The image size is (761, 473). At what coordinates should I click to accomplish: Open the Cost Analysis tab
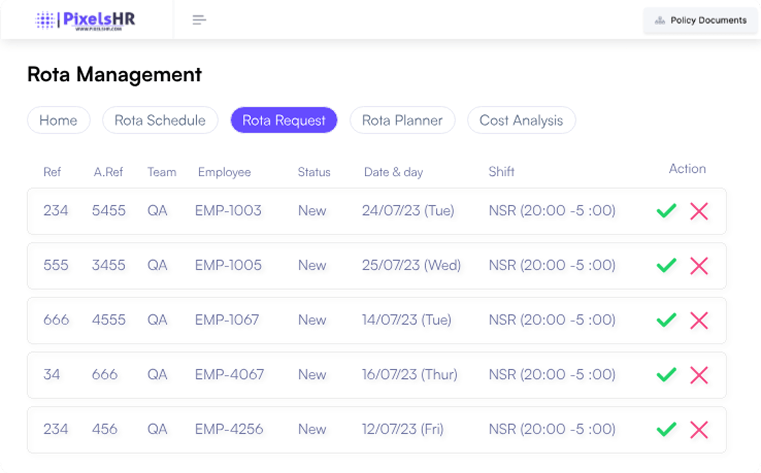521,120
